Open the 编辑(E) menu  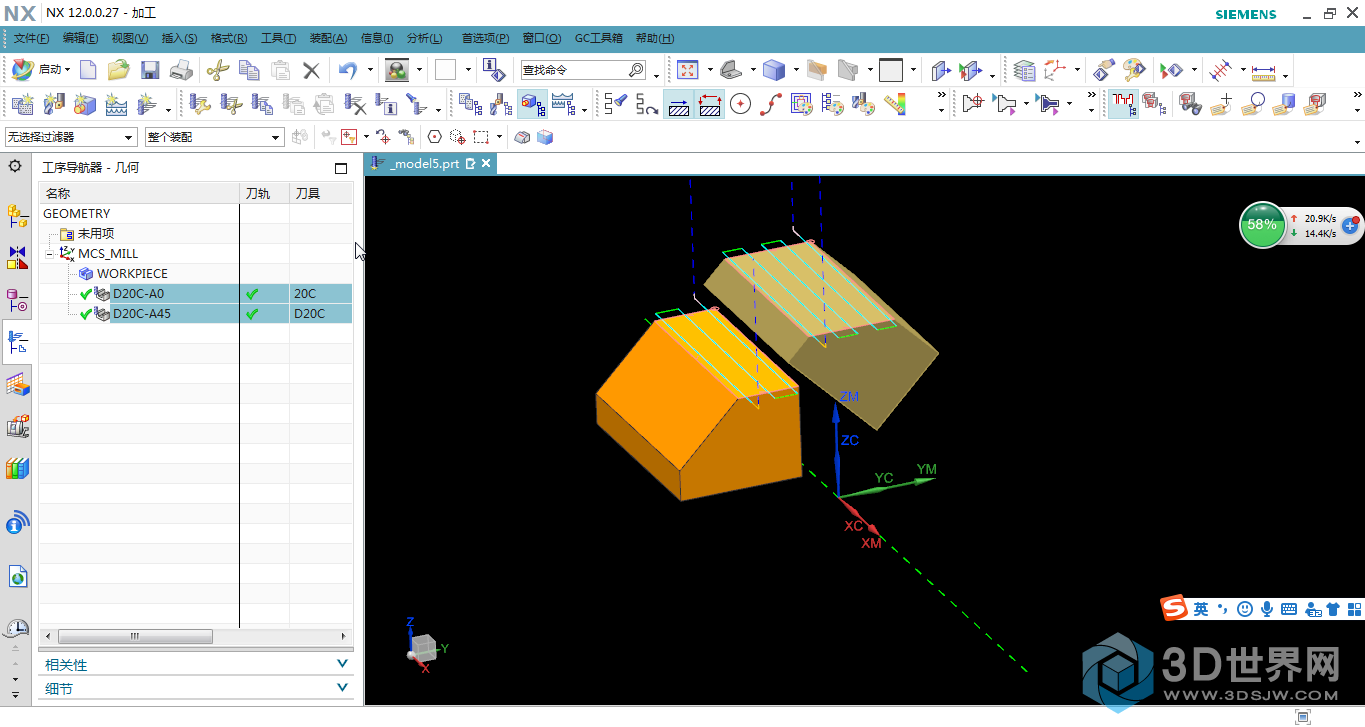pyautogui.click(x=80, y=38)
